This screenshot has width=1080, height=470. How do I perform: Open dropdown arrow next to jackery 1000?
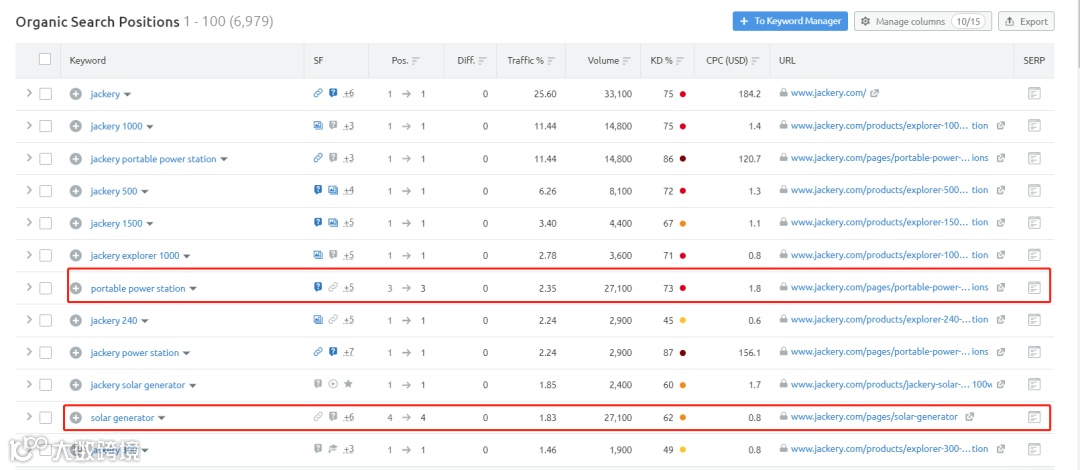click(x=150, y=127)
